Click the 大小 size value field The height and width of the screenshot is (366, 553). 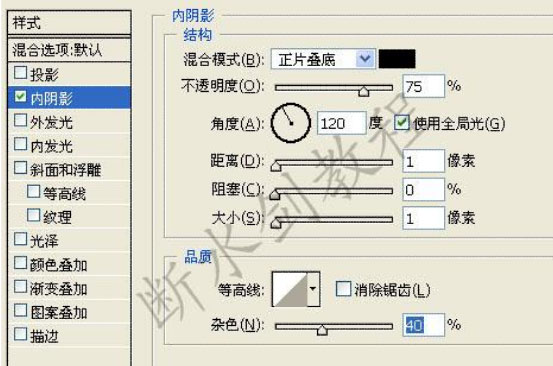(423, 218)
